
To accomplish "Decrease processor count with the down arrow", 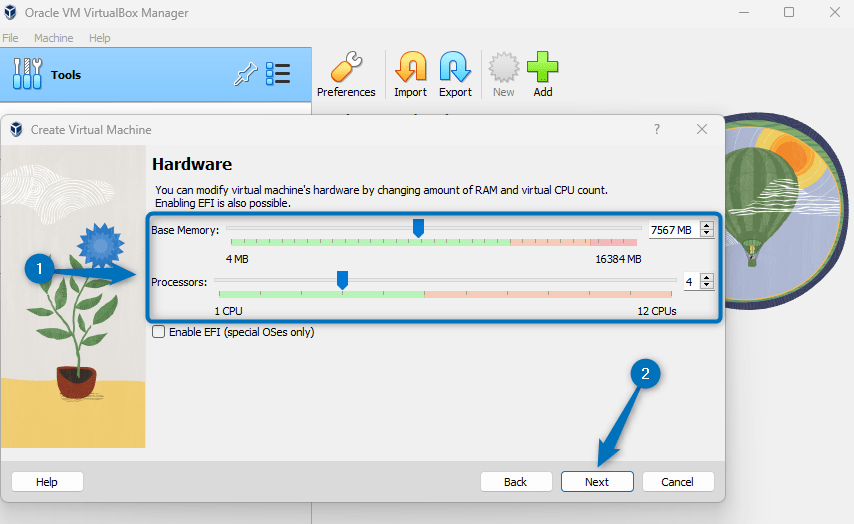I will (x=707, y=285).
